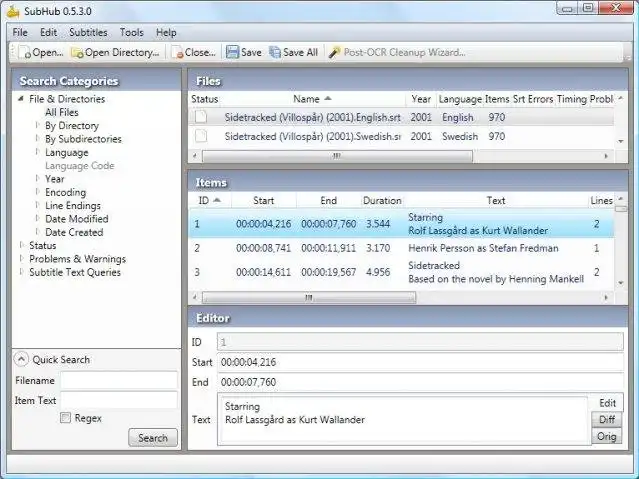
Task: Select the Language Code tree item
Action: [79, 166]
